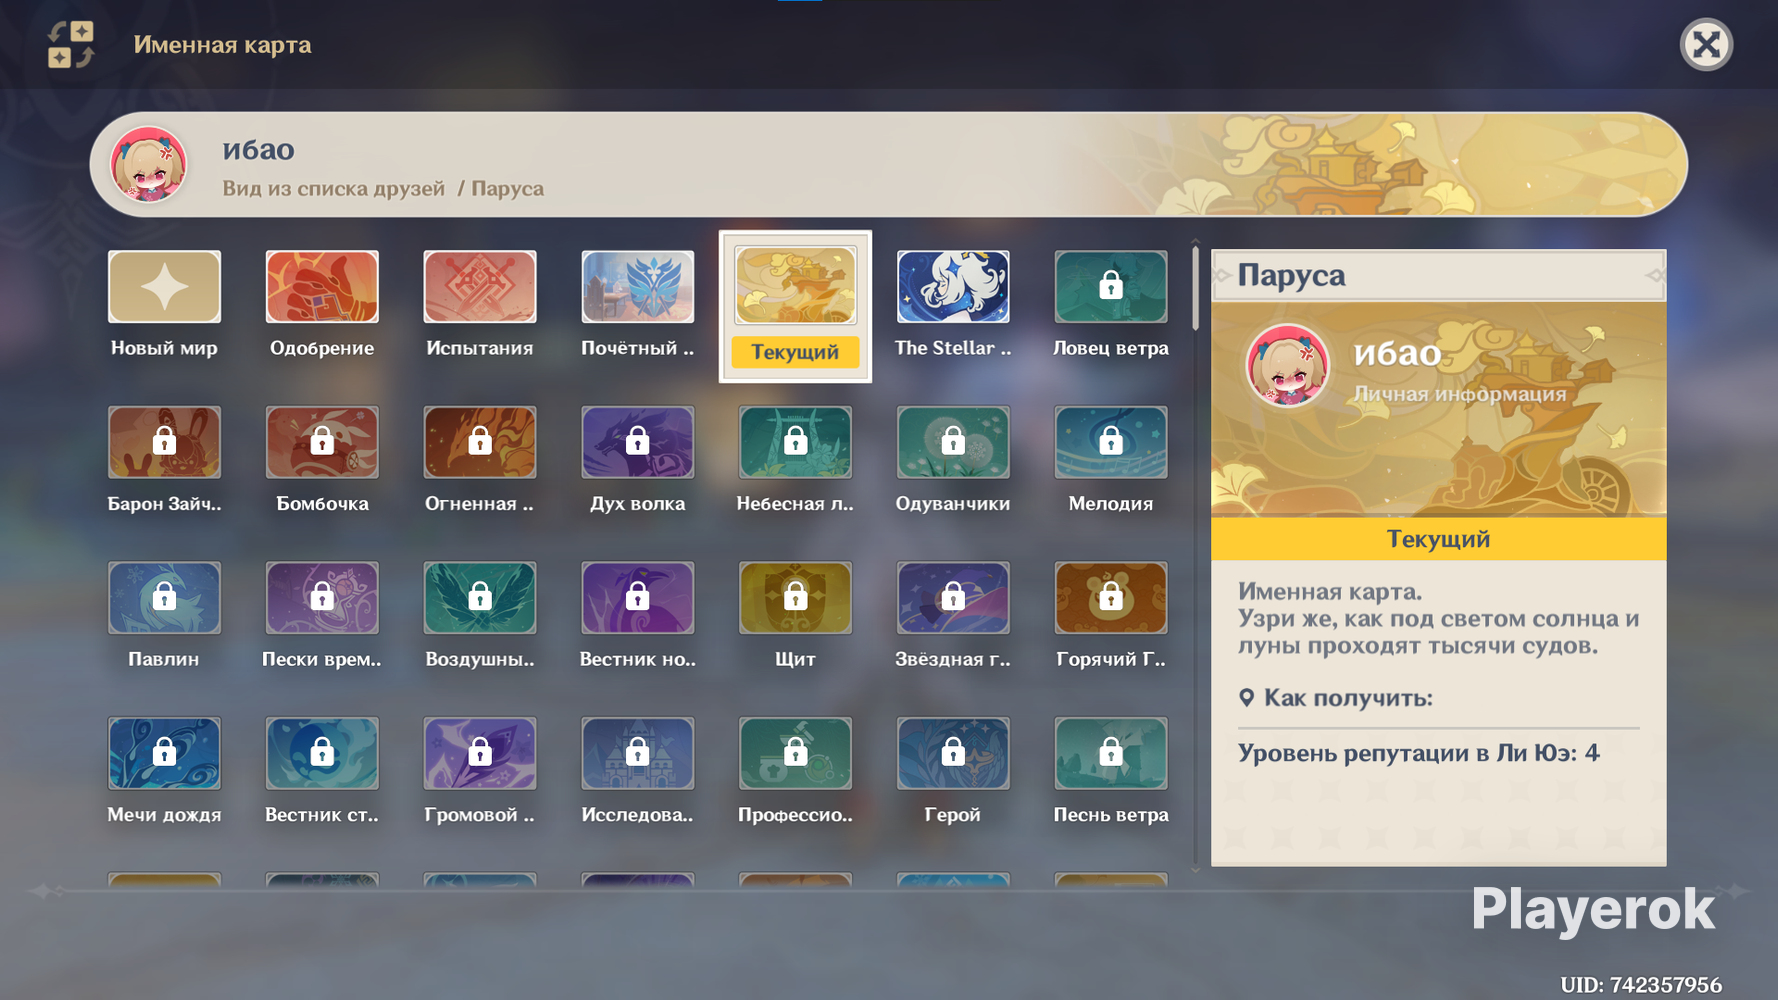Pick the Испытания namecard
Image resolution: width=1778 pixels, height=1000 pixels.
[480, 287]
